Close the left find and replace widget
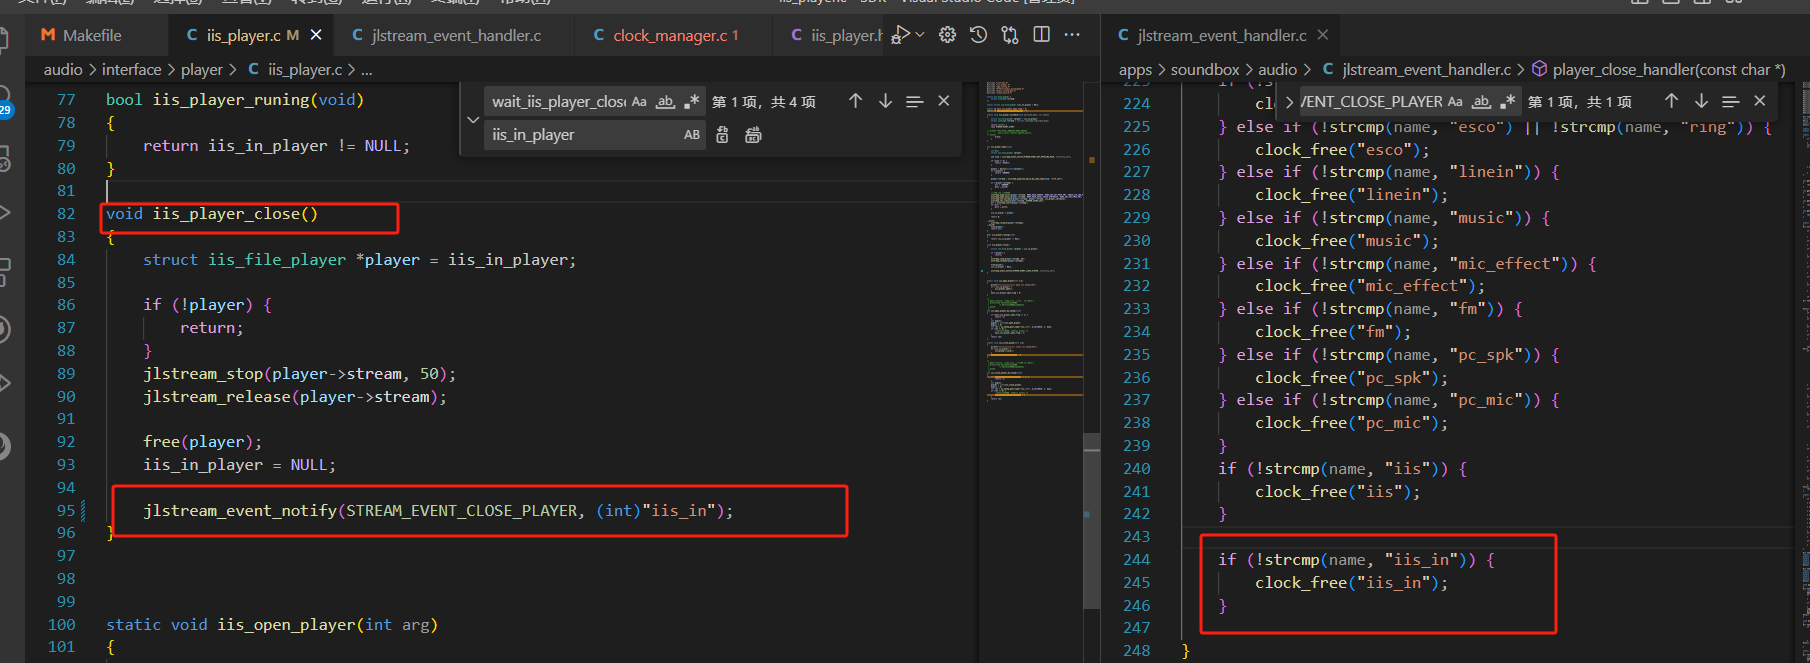This screenshot has width=1810, height=663. pos(943,101)
